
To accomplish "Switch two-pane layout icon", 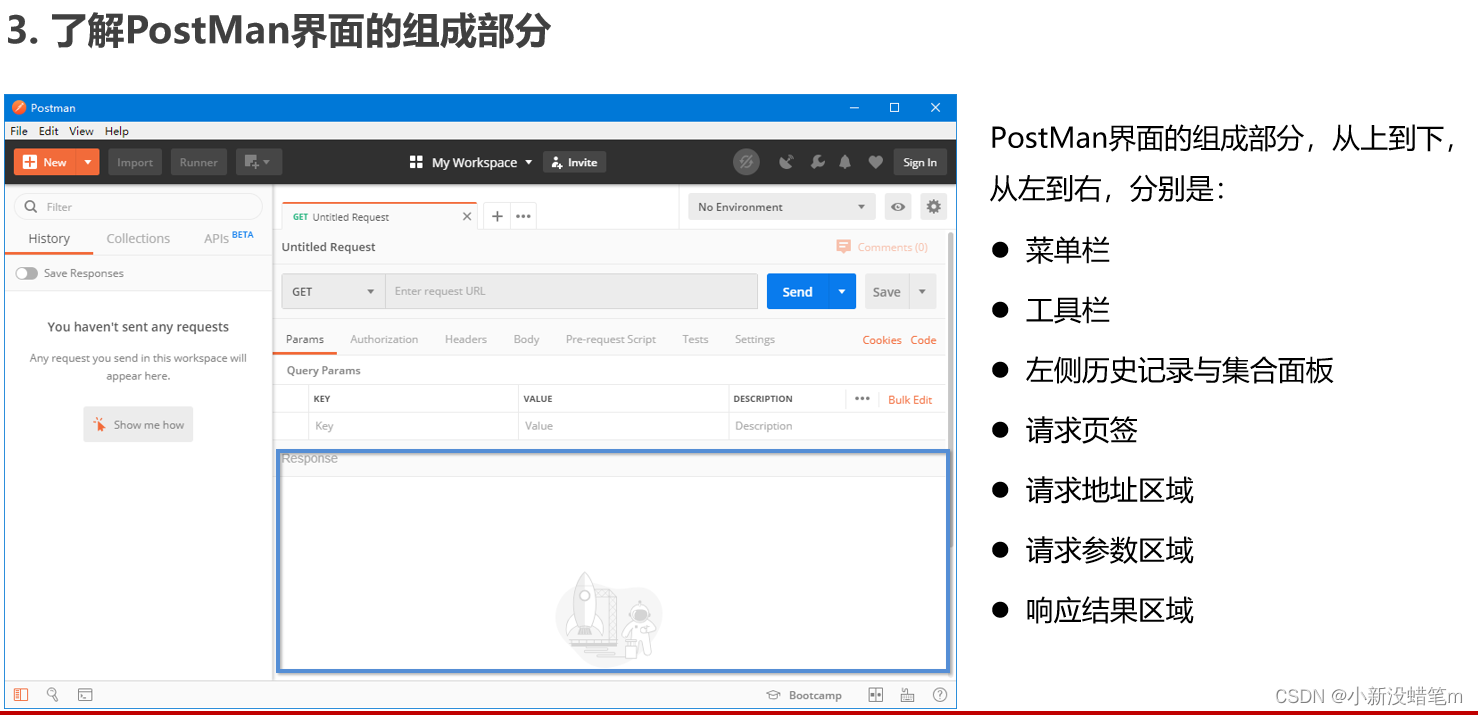I will tap(876, 695).
